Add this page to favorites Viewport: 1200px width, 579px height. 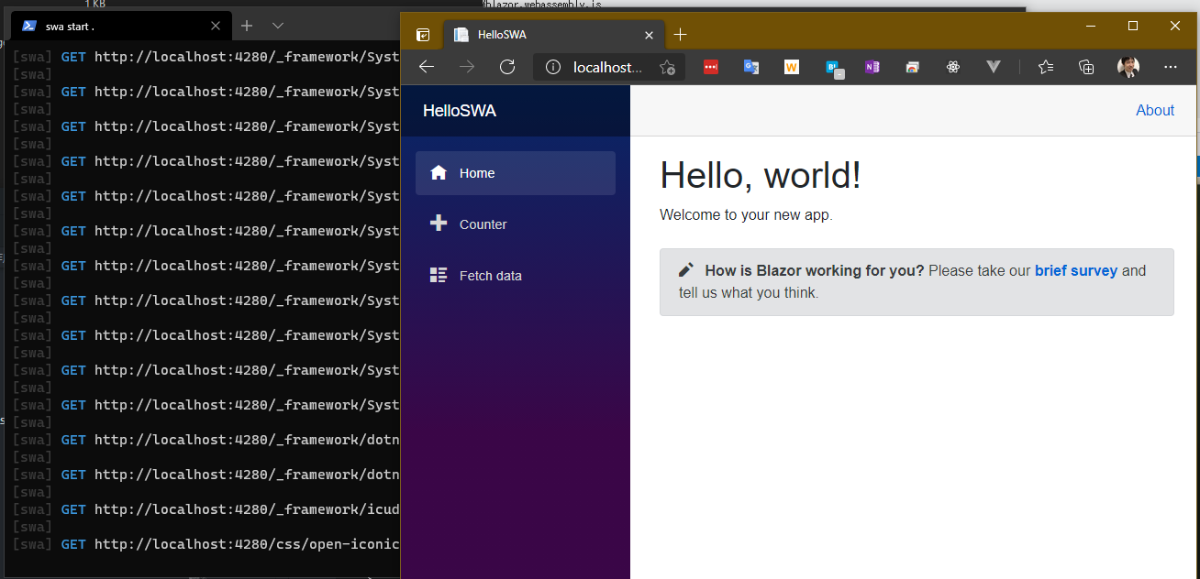point(668,68)
